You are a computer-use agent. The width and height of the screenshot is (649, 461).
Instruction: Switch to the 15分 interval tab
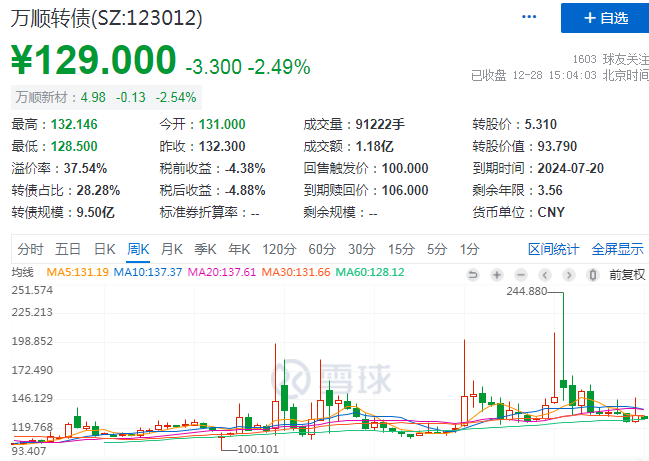[401, 249]
